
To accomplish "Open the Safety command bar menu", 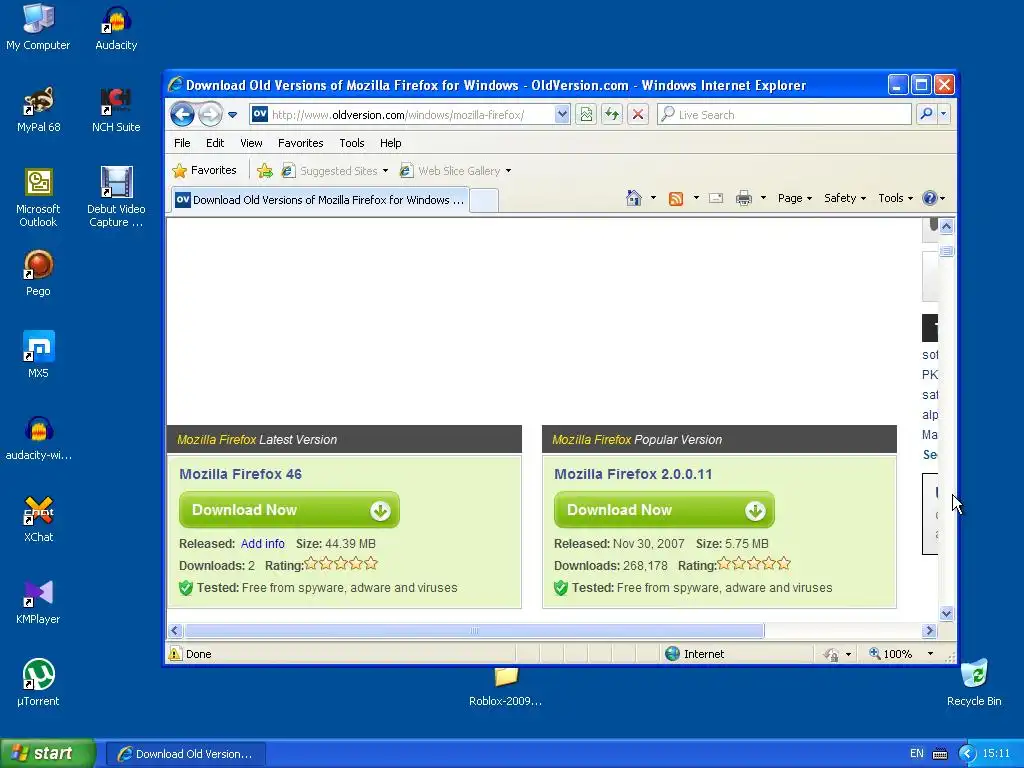I will (x=844, y=198).
